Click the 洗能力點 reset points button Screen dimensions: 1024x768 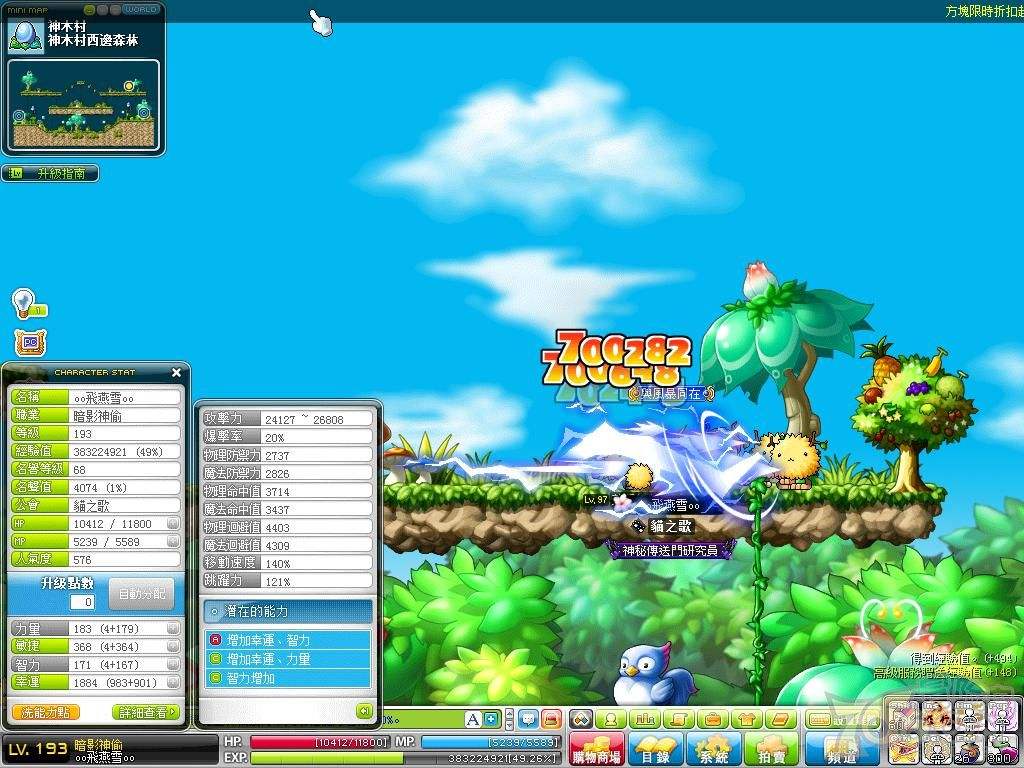point(46,712)
